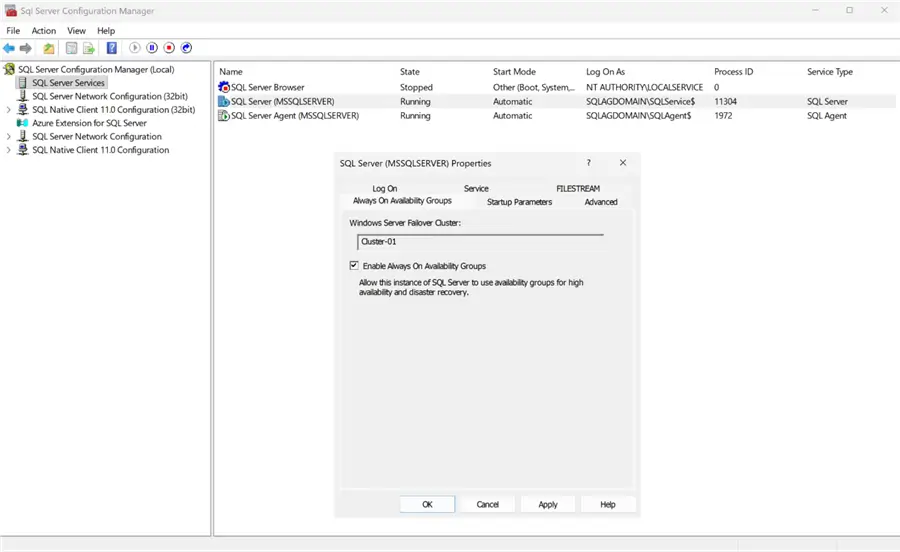
Task: Click the Back arrow toolbar icon
Action: point(9,48)
